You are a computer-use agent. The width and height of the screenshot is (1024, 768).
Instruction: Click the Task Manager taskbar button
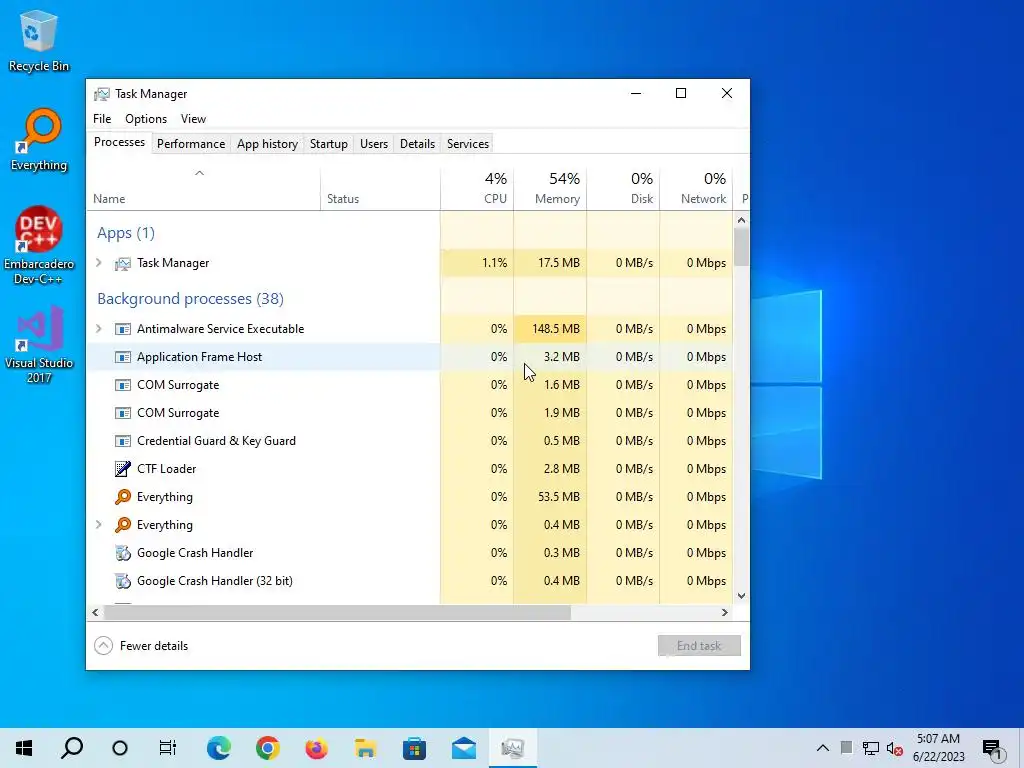tap(513, 748)
